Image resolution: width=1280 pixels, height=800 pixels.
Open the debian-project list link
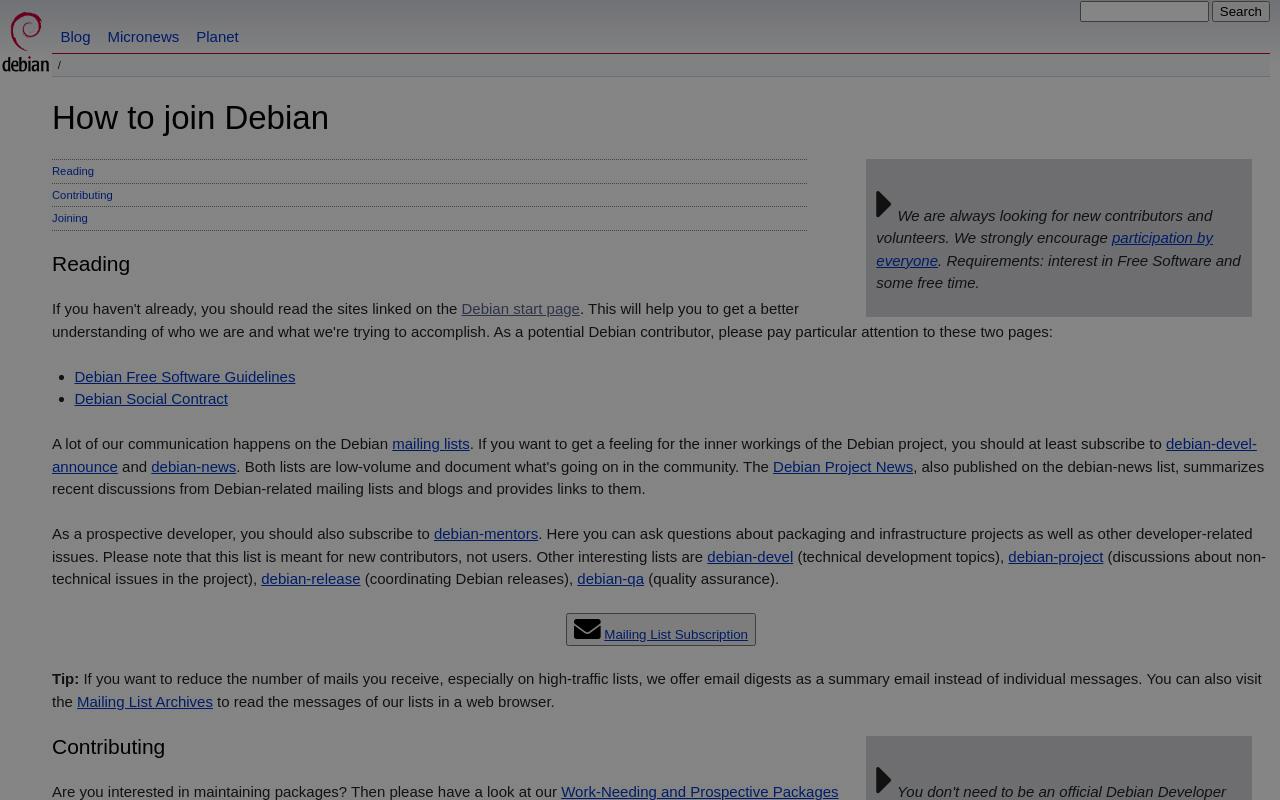1055,557
